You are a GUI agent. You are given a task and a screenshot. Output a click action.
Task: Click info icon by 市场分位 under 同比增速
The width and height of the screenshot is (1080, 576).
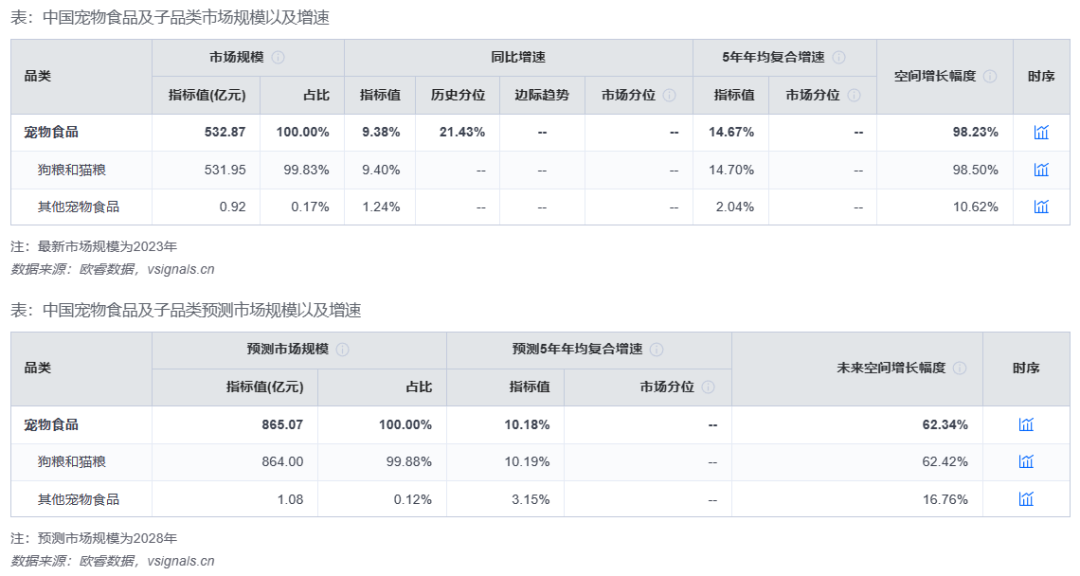(x=669, y=95)
